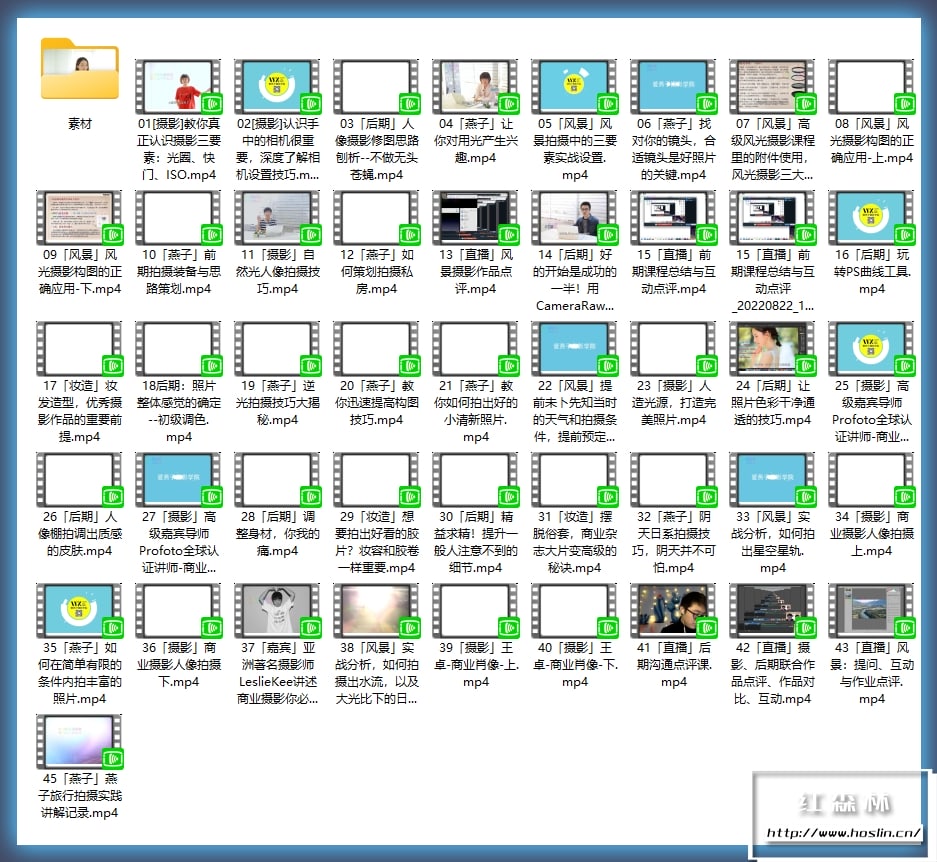Screen dimensions: 937x862
Task: Select 14「后期」好的开始是成功的一半 video
Action: pos(574,218)
